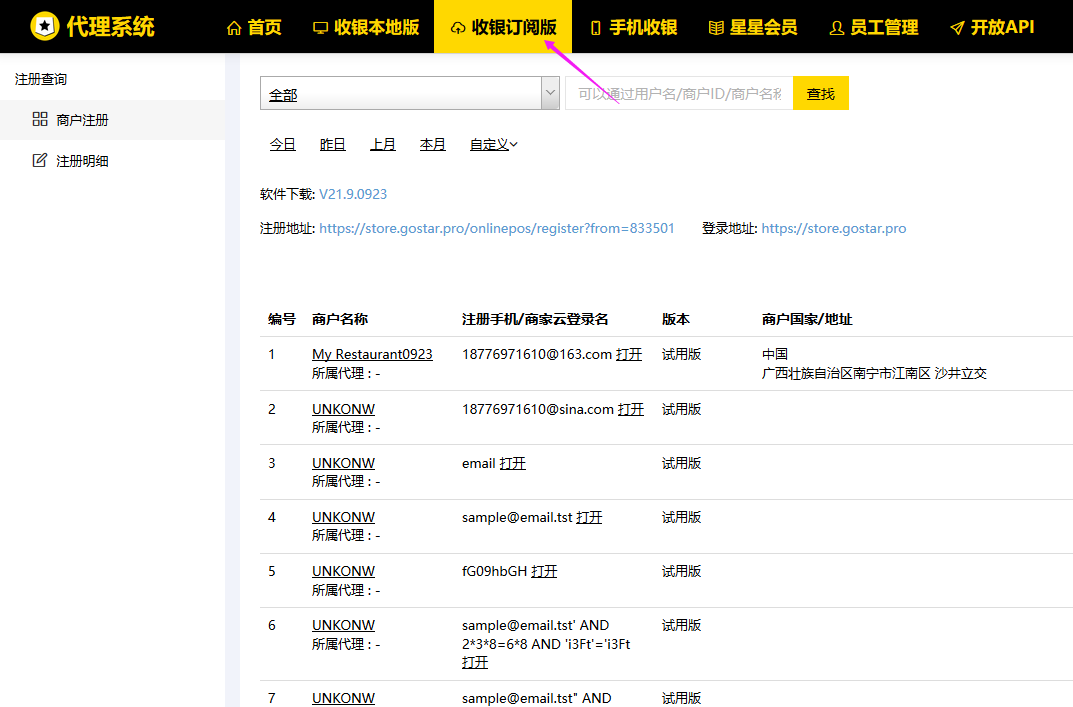
Task: Click the 商户名称 column header
Action: click(340, 319)
